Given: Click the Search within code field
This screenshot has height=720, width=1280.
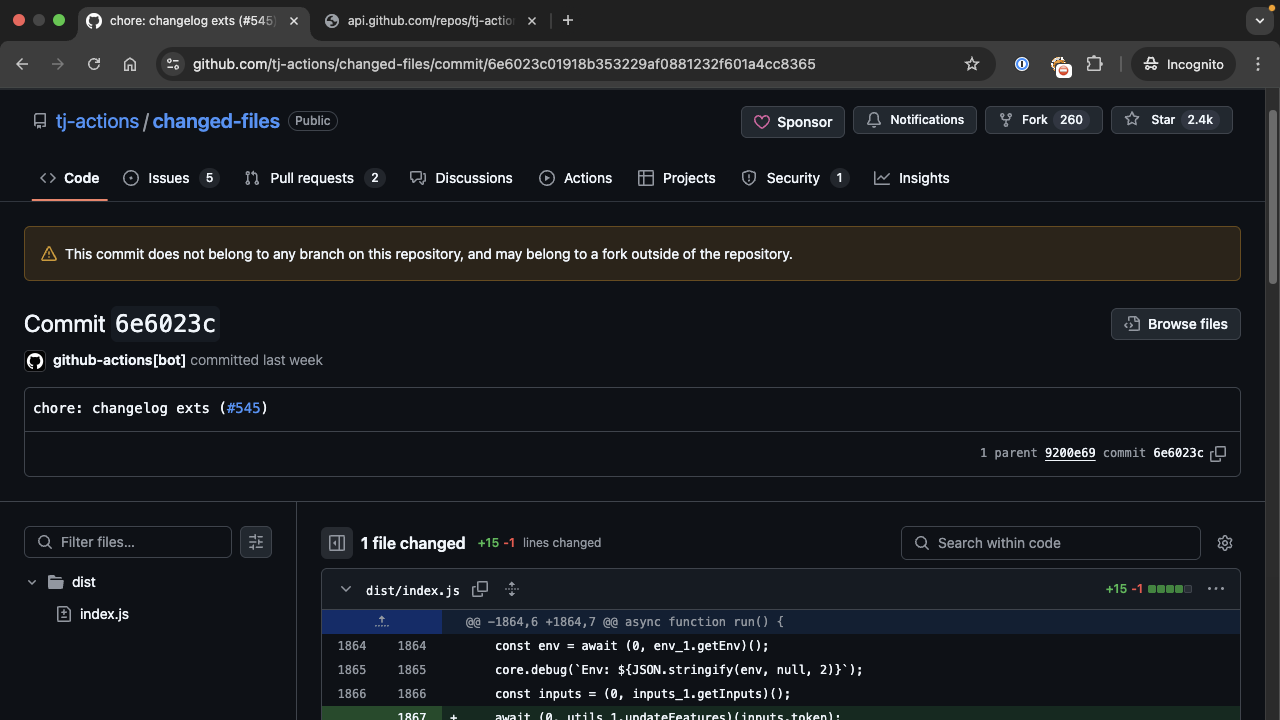Looking at the screenshot, I should pyautogui.click(x=1050, y=543).
